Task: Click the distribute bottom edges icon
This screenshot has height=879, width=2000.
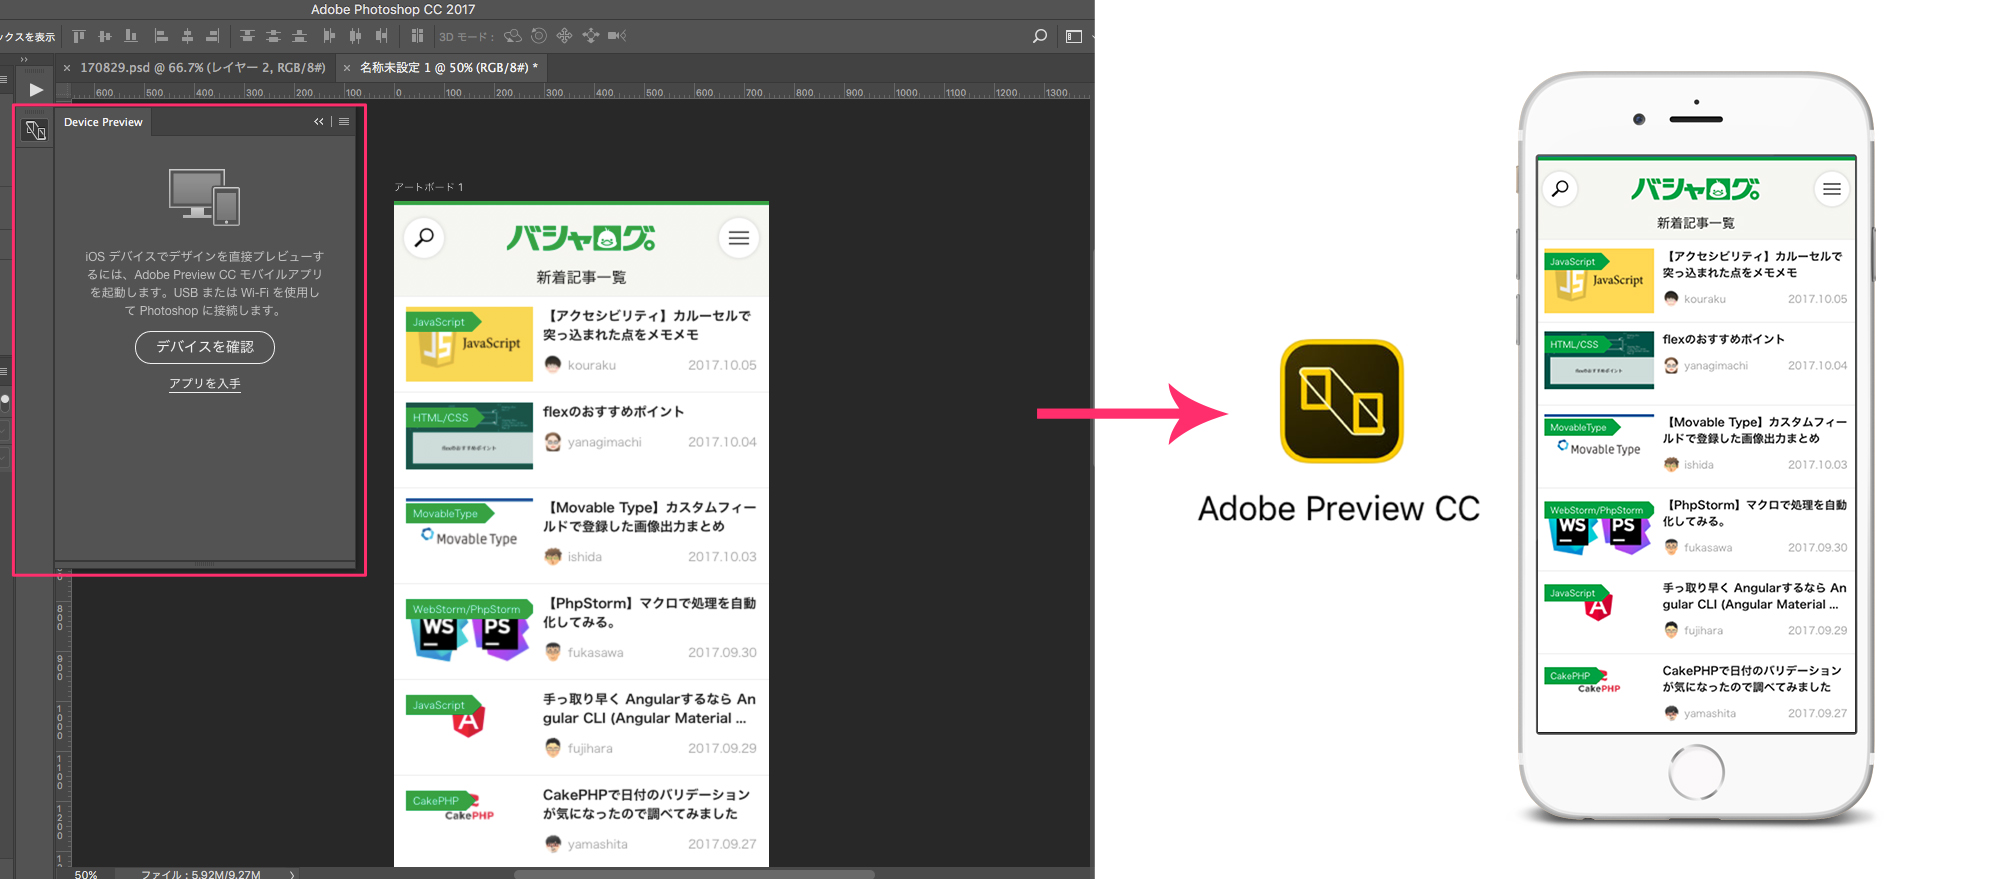Action: click(x=299, y=36)
